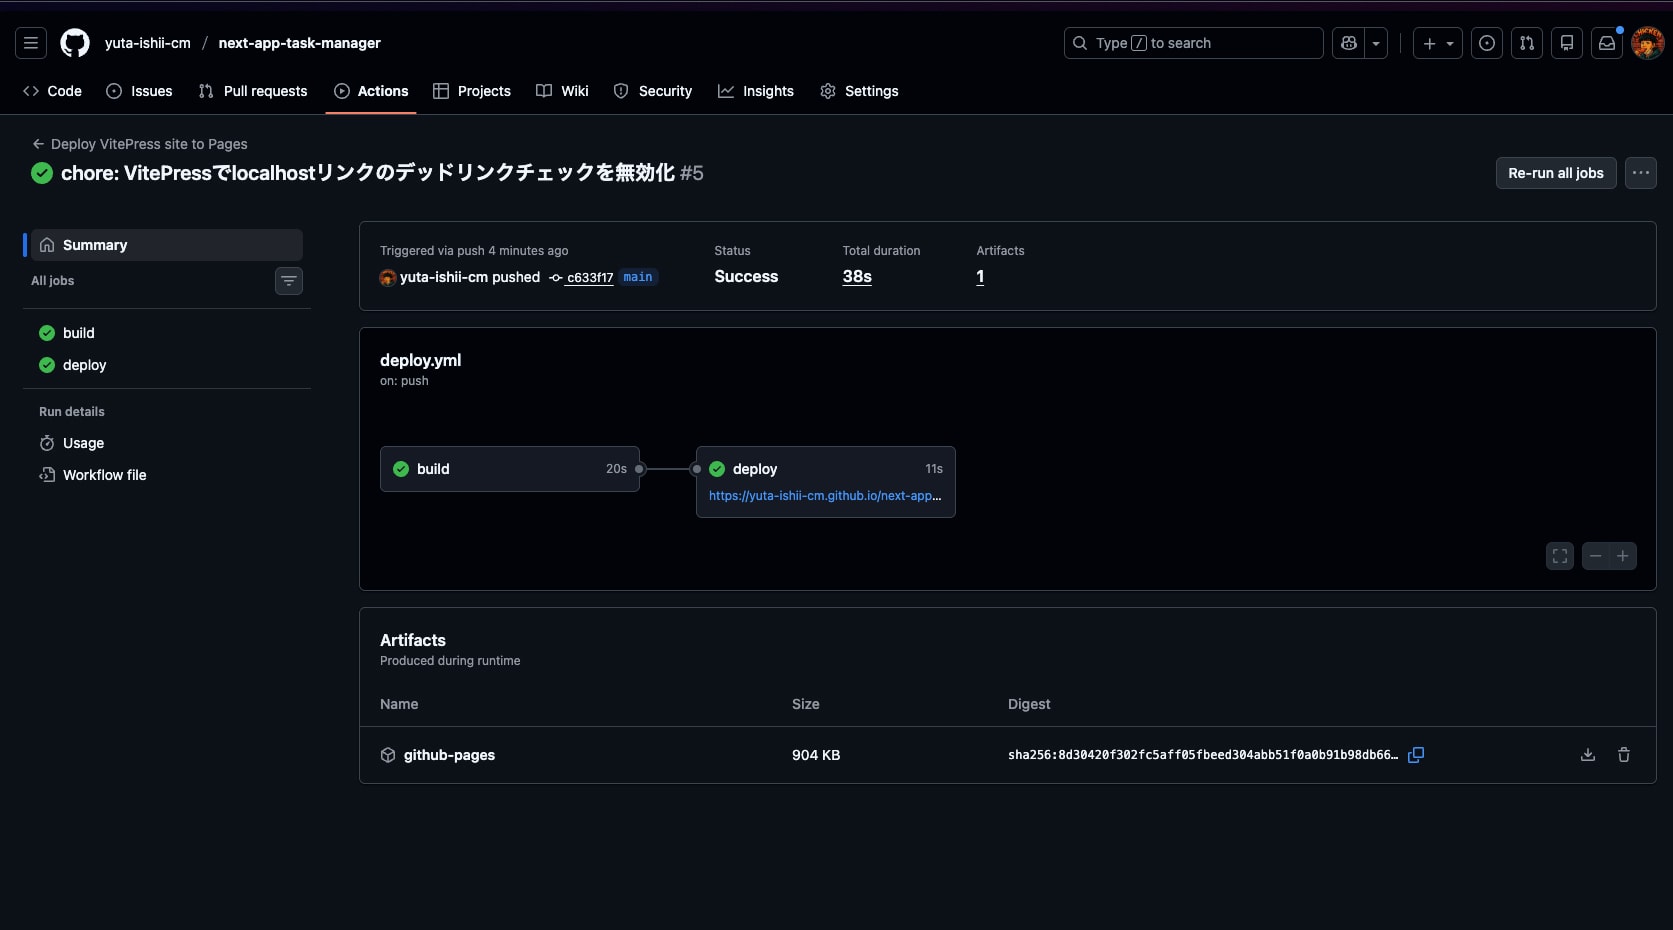The image size is (1673, 930).
Task: Click the Re-run all jobs button
Action: click(1555, 173)
